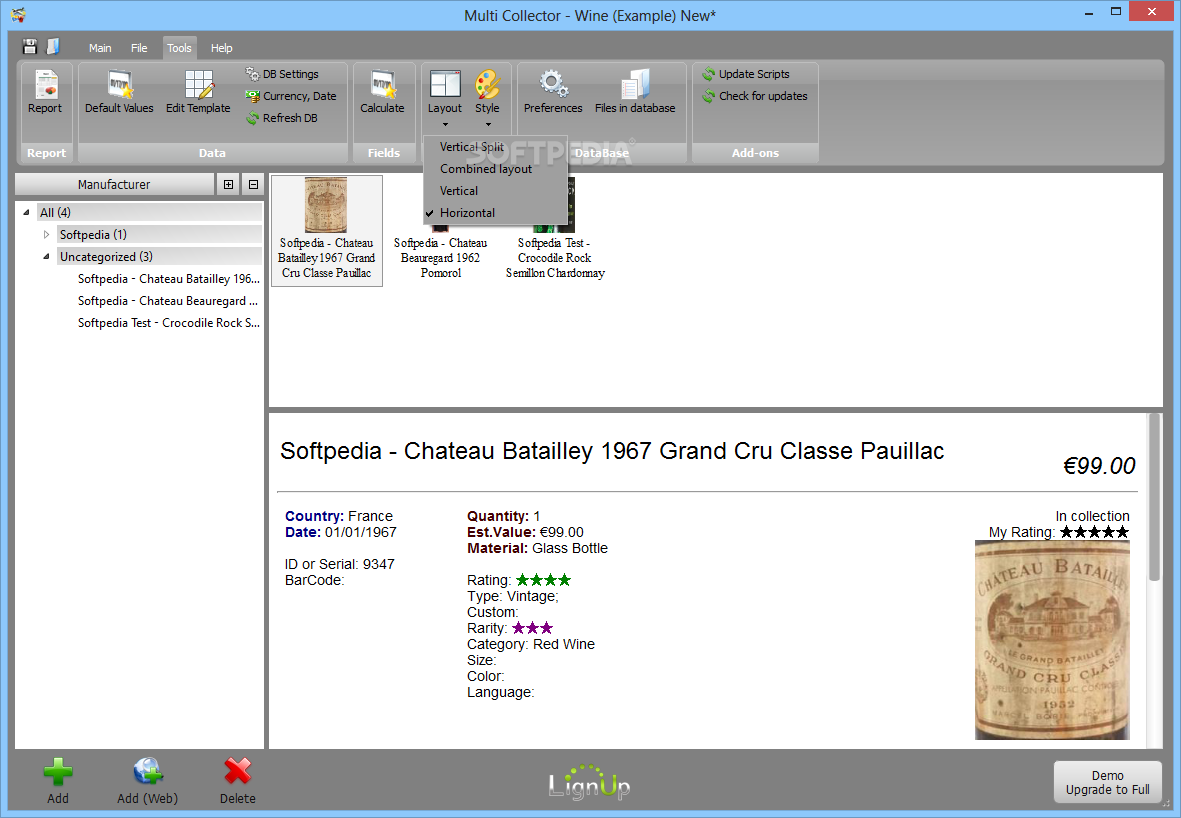Viewport: 1181px width, 818px height.
Task: Click Demo Upgrade to Full button
Action: [x=1107, y=782]
